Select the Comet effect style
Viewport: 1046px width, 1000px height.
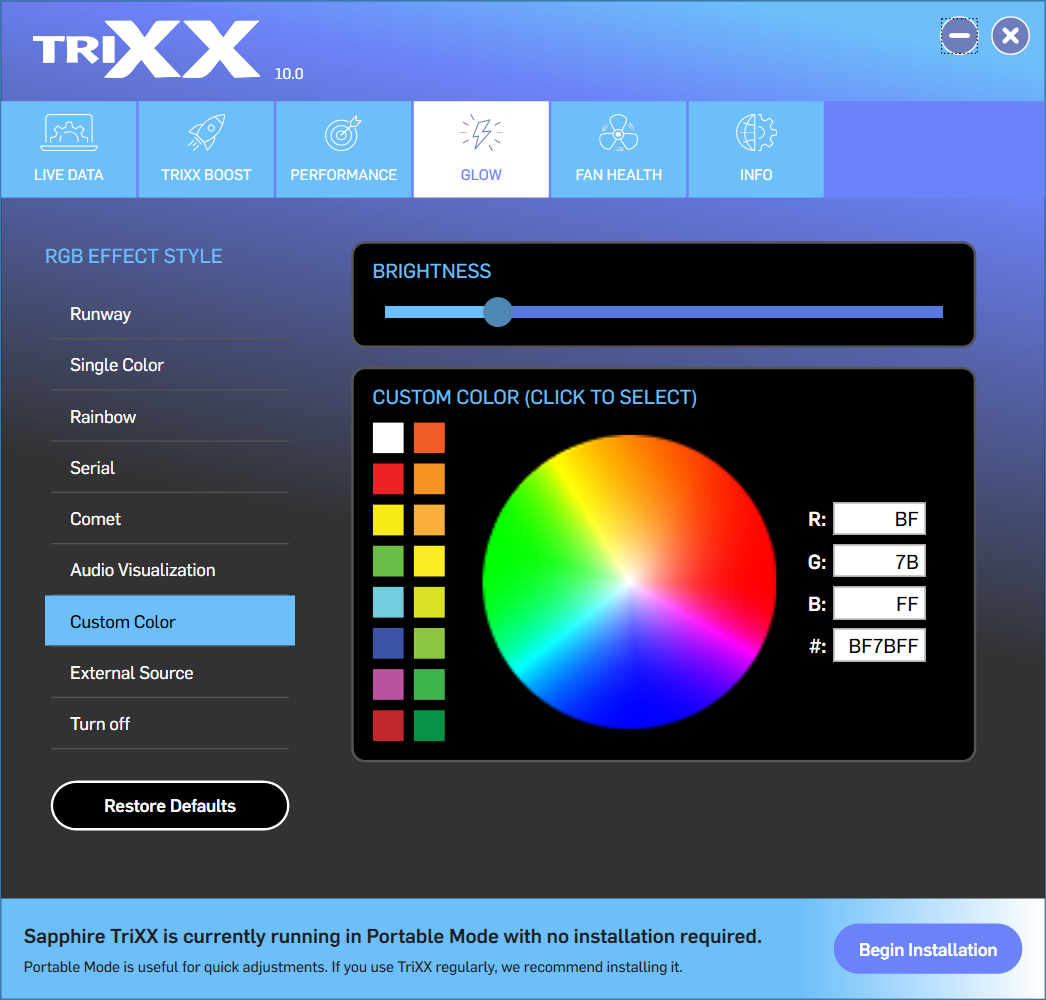point(170,519)
